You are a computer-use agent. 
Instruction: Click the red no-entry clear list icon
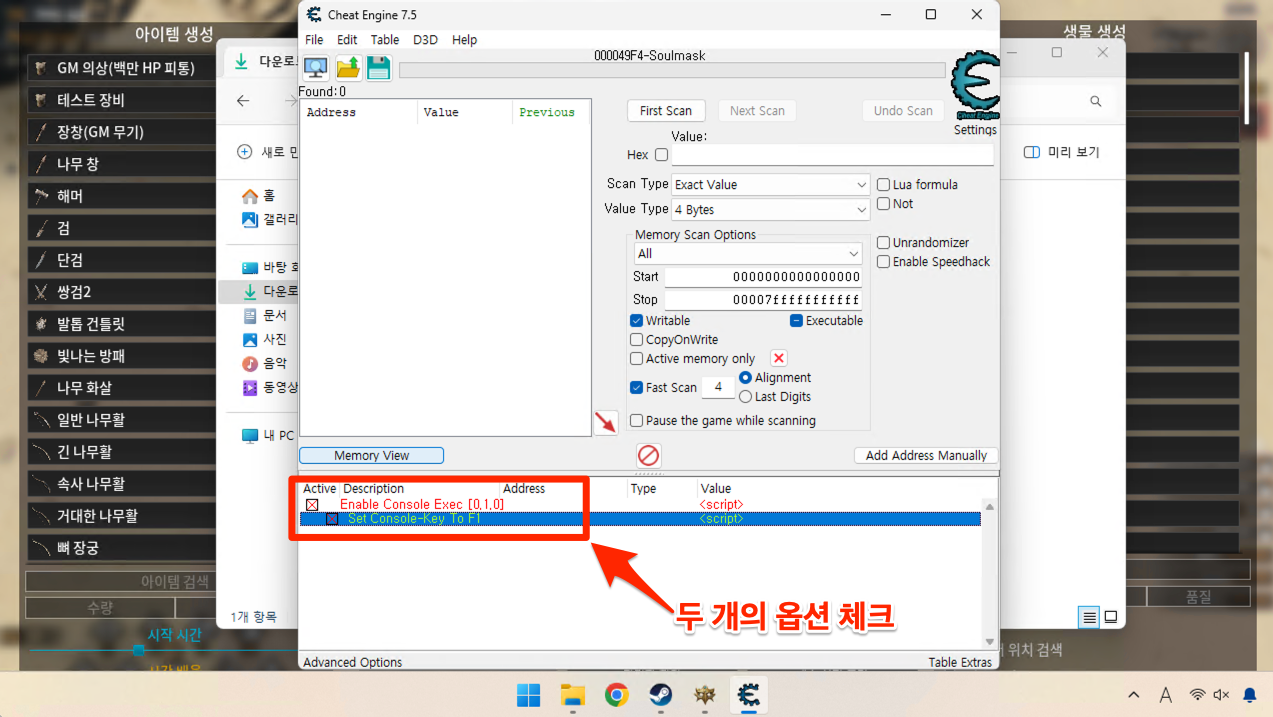tap(648, 456)
